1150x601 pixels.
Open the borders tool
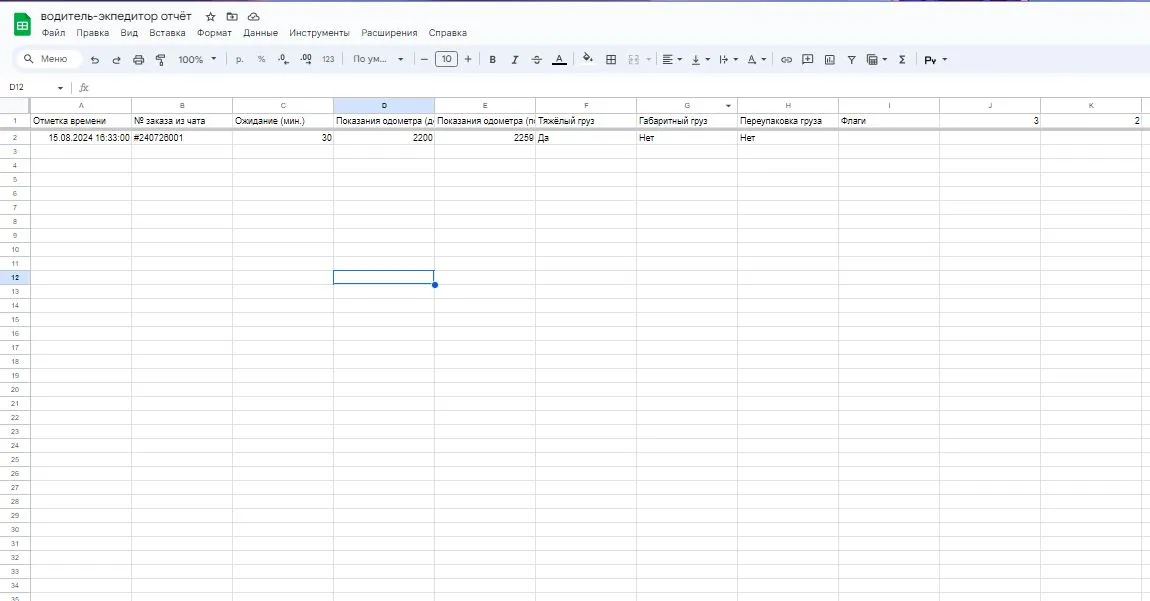(611, 60)
